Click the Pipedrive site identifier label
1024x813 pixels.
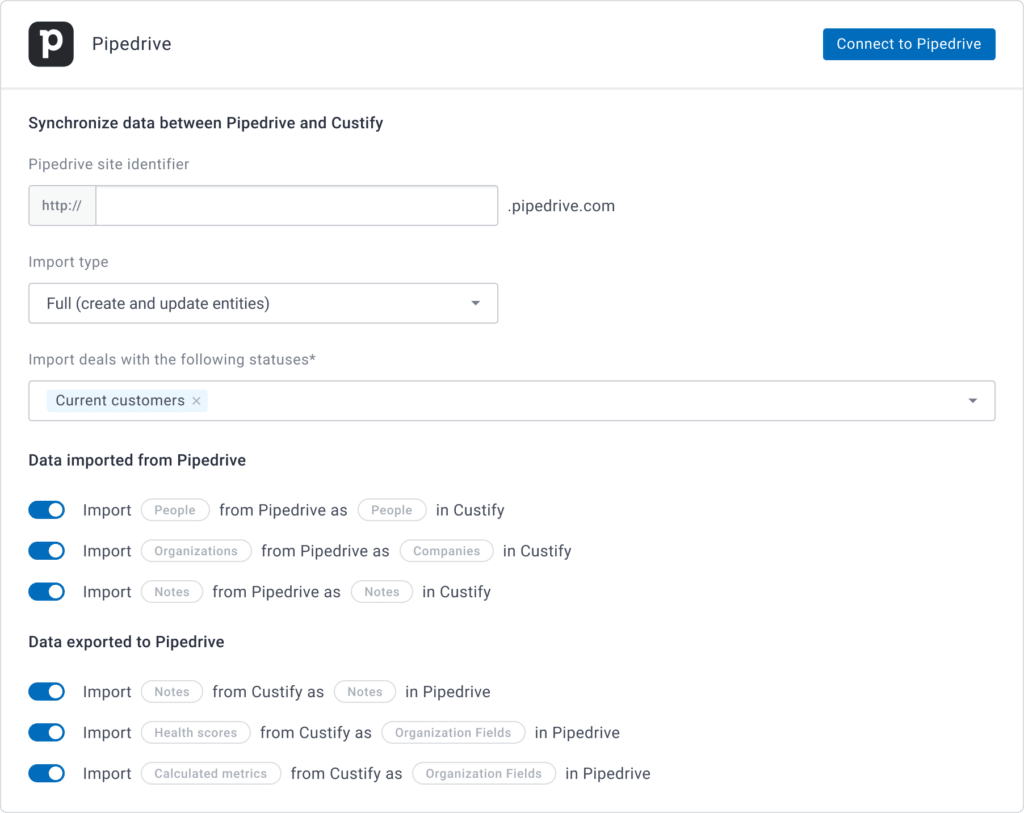tap(108, 164)
